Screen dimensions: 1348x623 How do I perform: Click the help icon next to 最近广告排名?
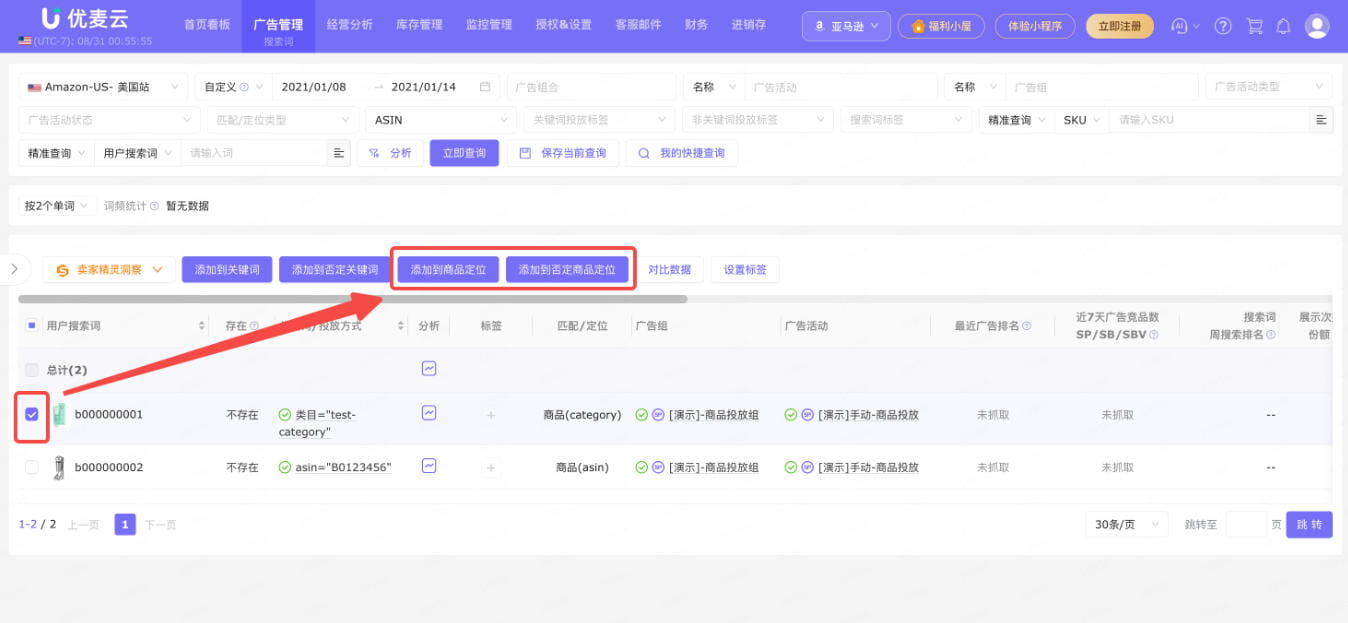point(1026,326)
